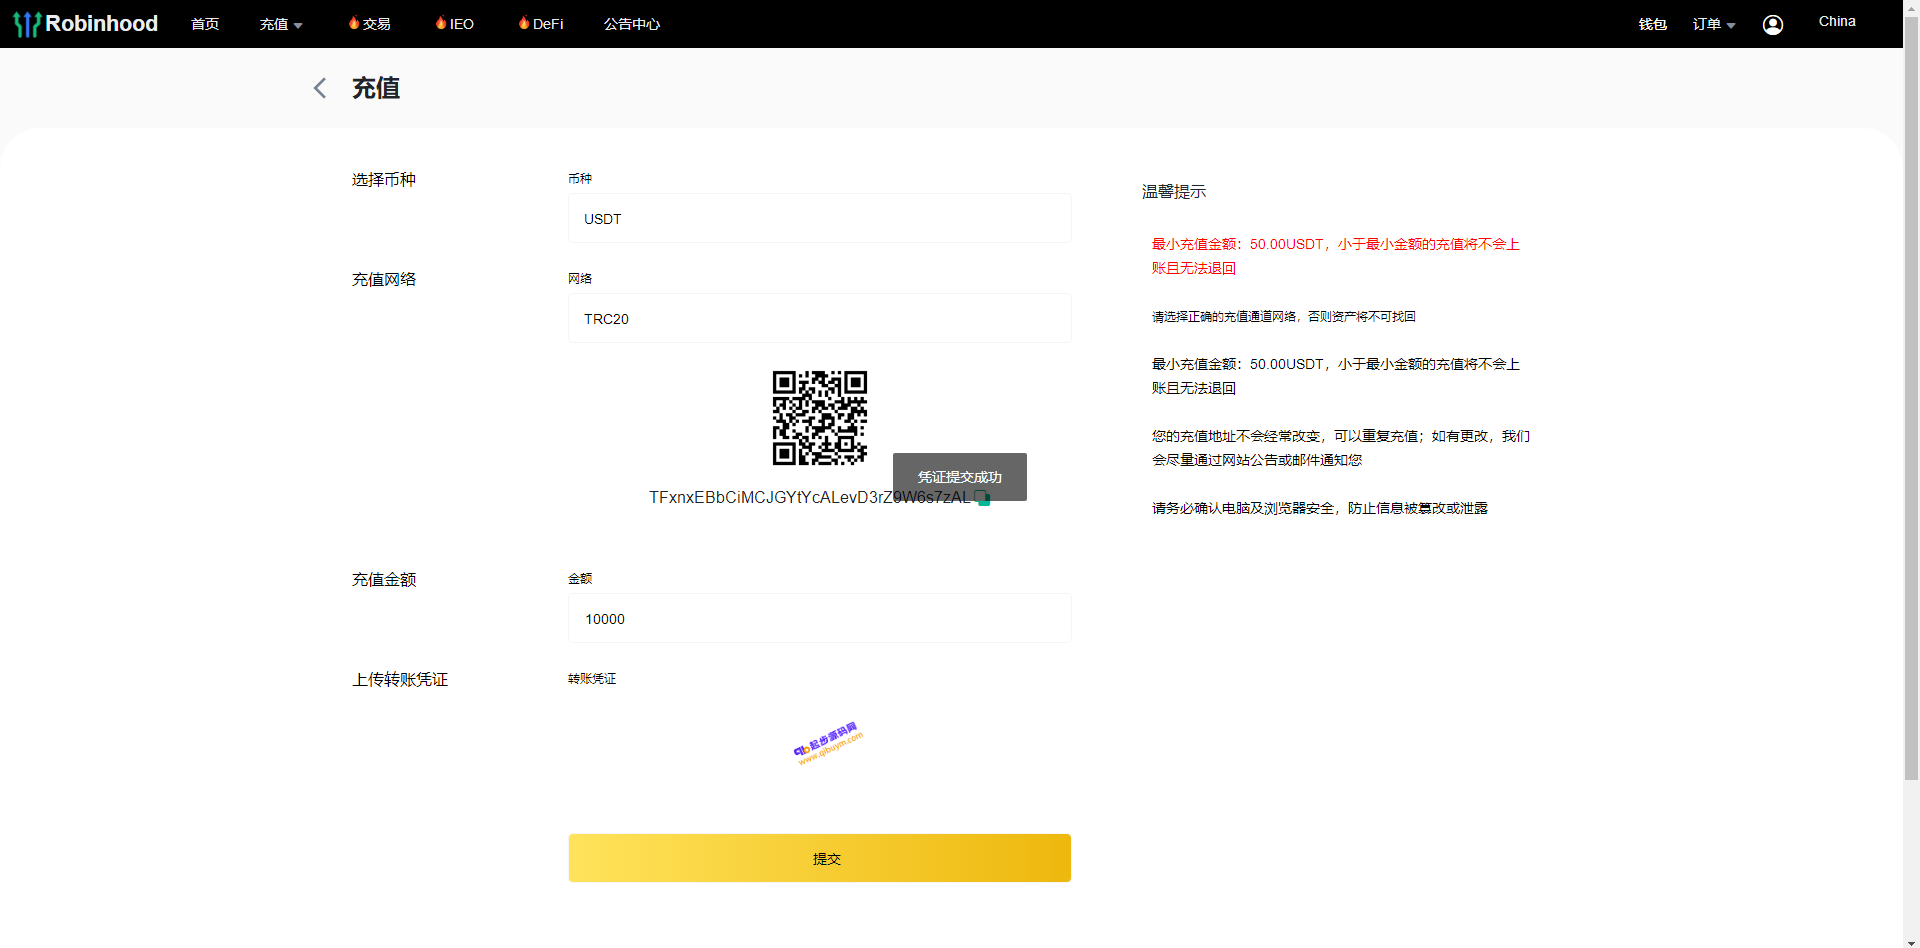Click the TRC20 network field

pyautogui.click(x=819, y=319)
